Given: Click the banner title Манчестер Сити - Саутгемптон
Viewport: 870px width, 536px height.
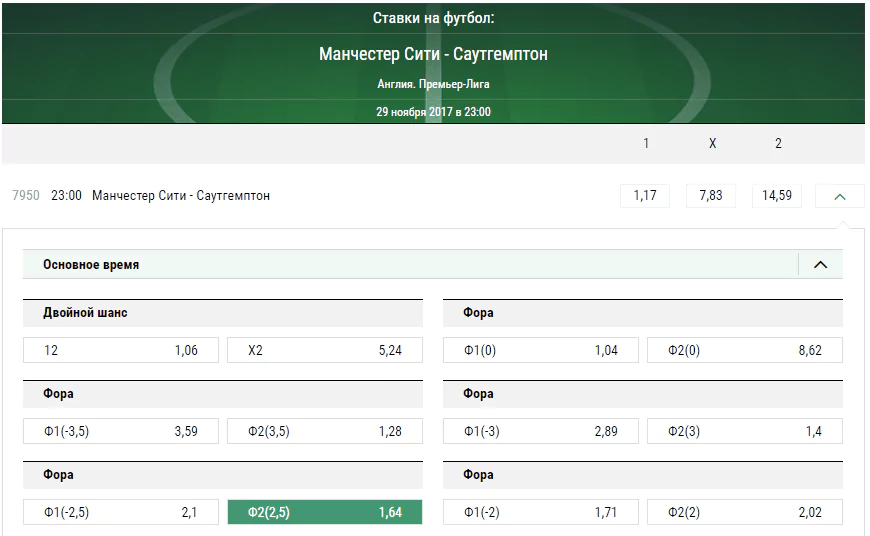Looking at the screenshot, I should click(433, 54).
